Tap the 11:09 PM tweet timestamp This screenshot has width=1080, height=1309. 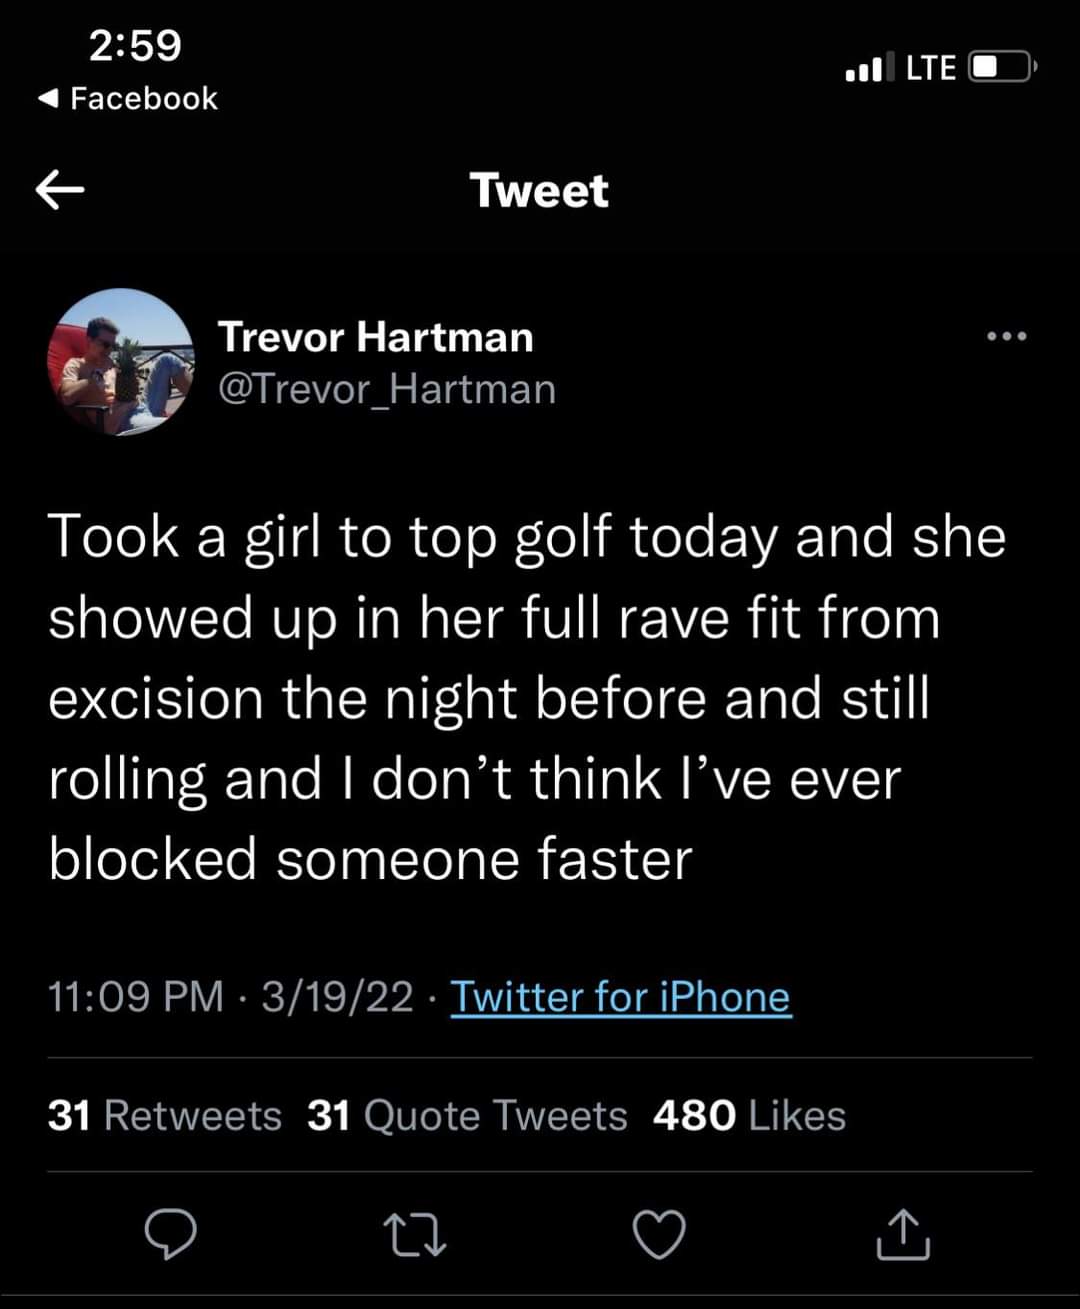pos(136,997)
